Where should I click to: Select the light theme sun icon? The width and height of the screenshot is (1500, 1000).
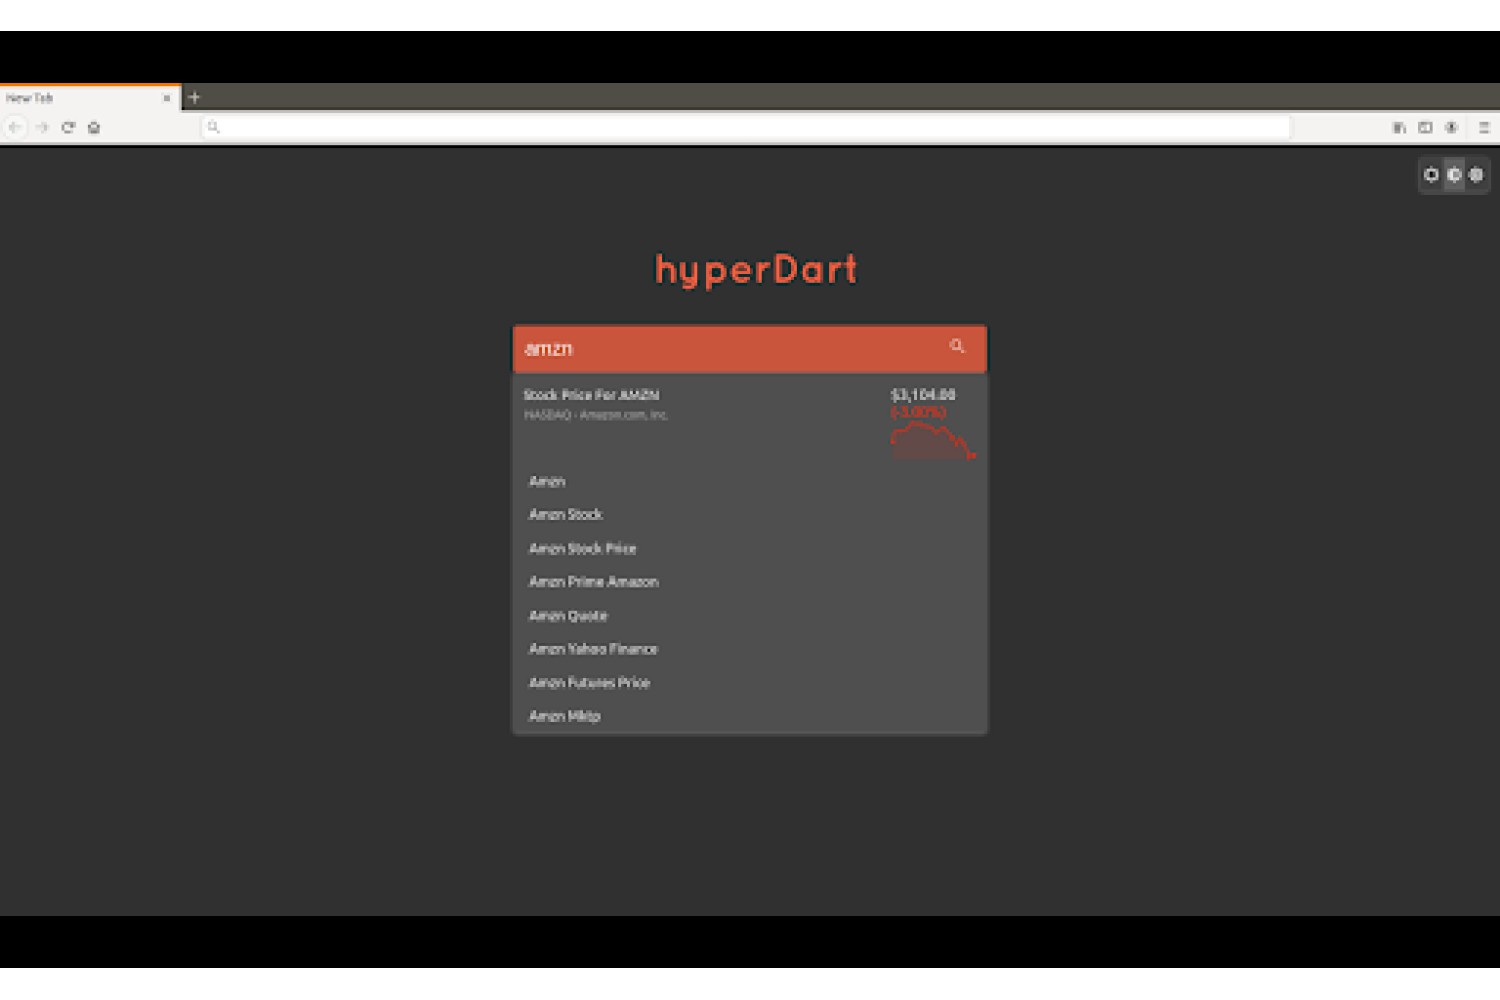click(1431, 175)
